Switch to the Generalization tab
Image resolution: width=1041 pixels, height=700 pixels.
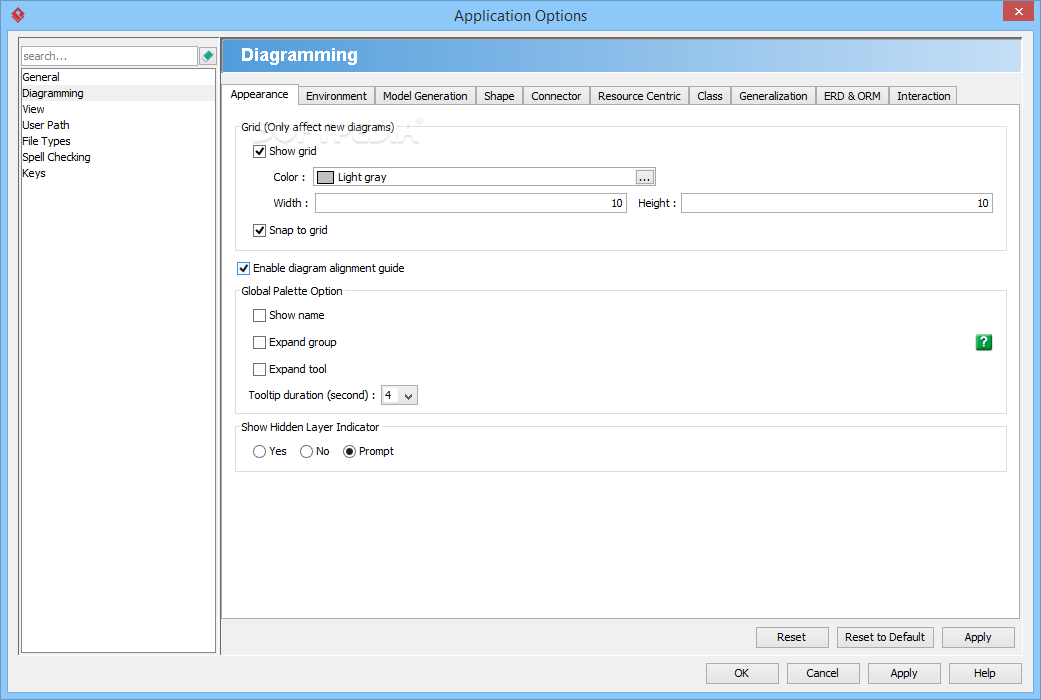(773, 96)
